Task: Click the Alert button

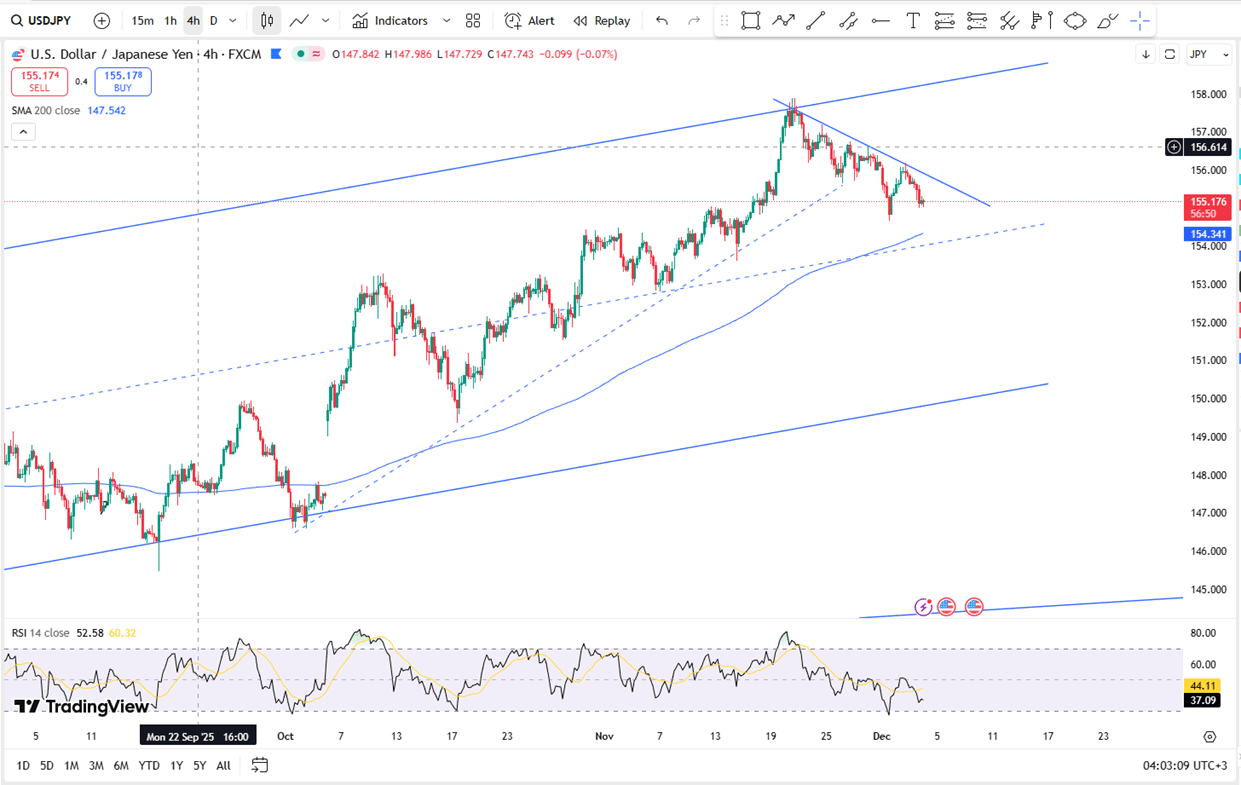Action: 530,21
